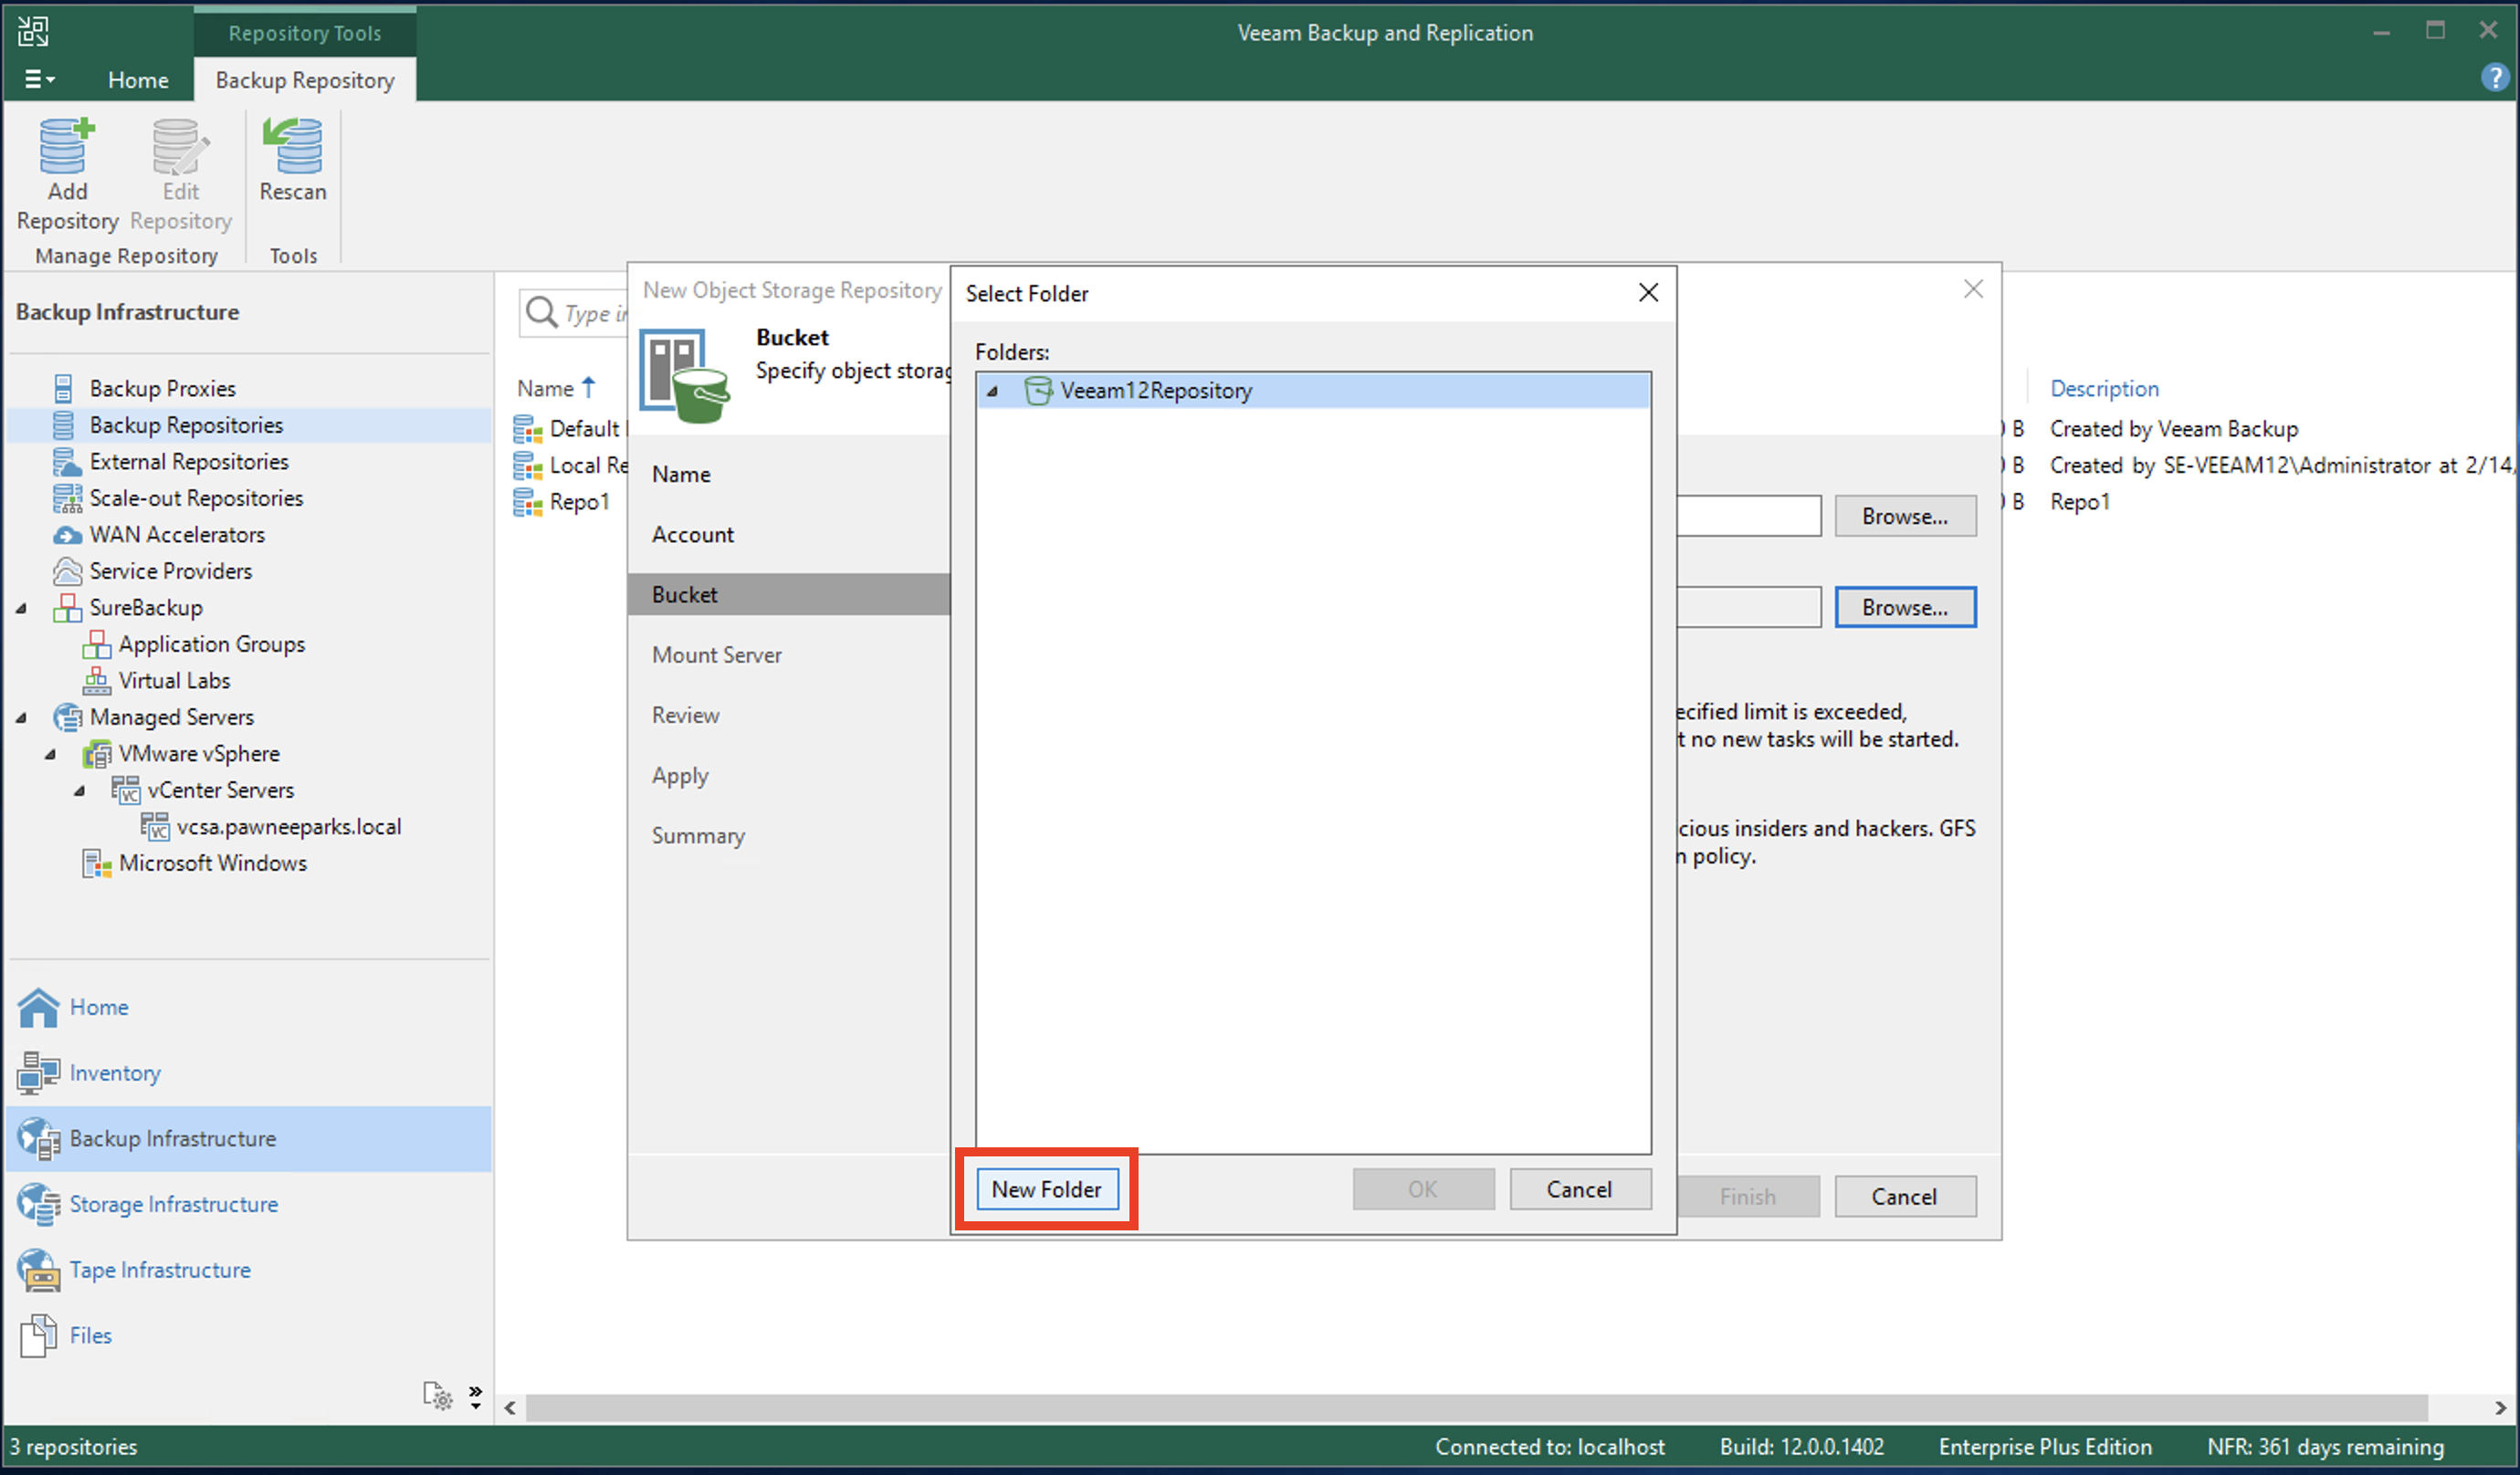Click the wizard's Cancel button
The height and width of the screenshot is (1475, 2520).
(1905, 1197)
